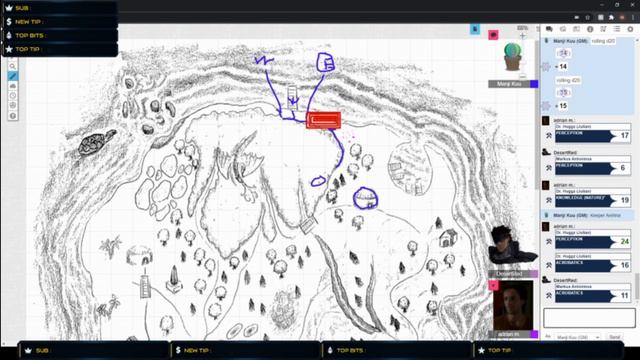This screenshot has width=640, height=360.
Task: Open the turn order clock tool
Action: tap(13, 96)
